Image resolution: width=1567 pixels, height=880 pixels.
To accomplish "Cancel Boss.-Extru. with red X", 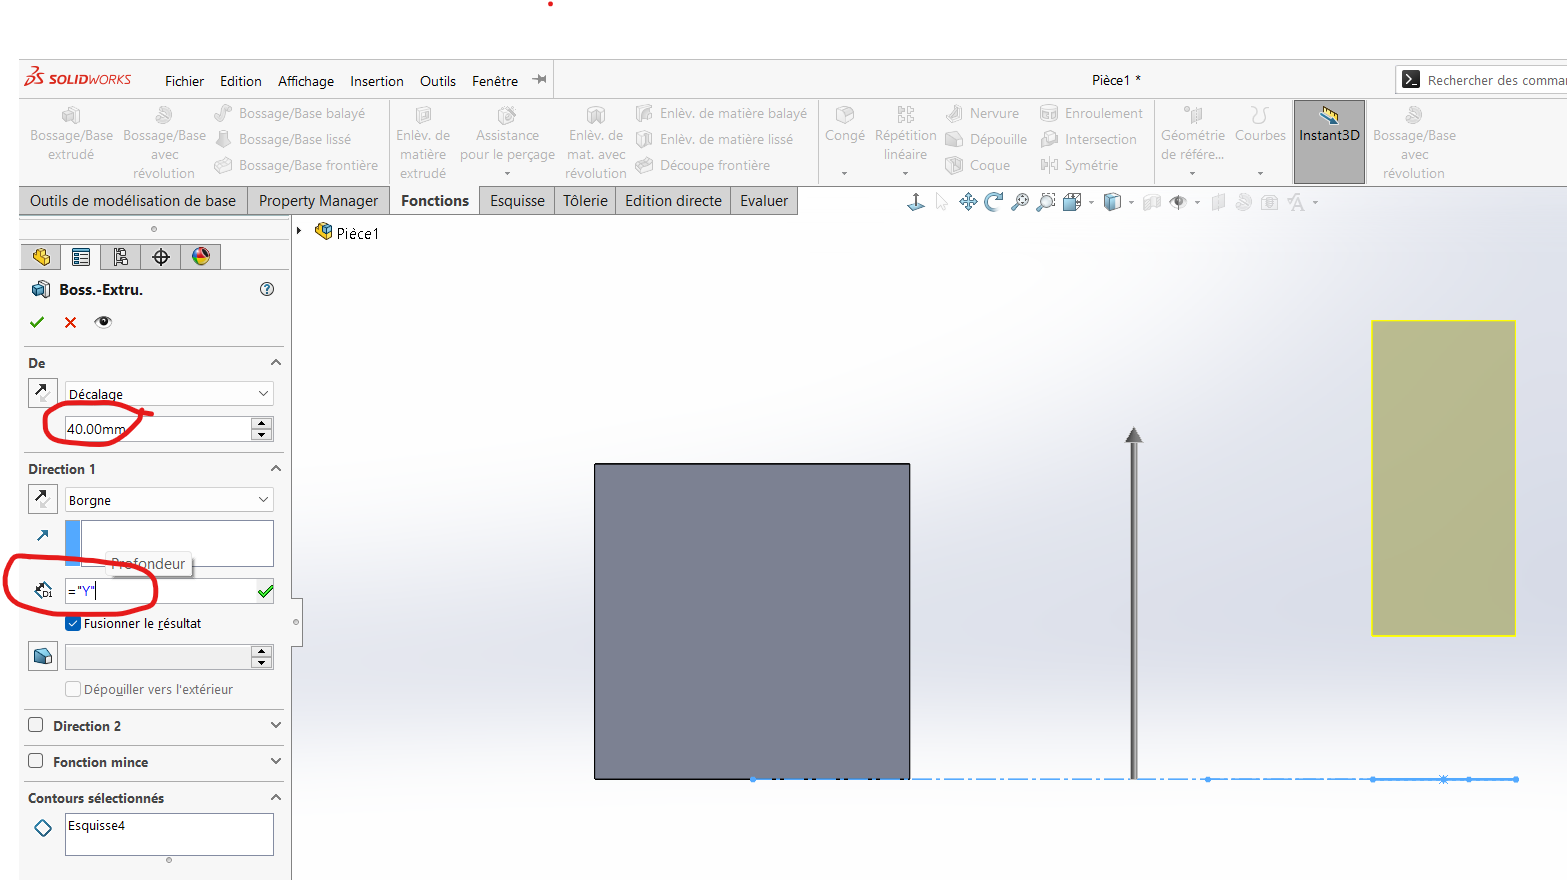I will pos(70,322).
